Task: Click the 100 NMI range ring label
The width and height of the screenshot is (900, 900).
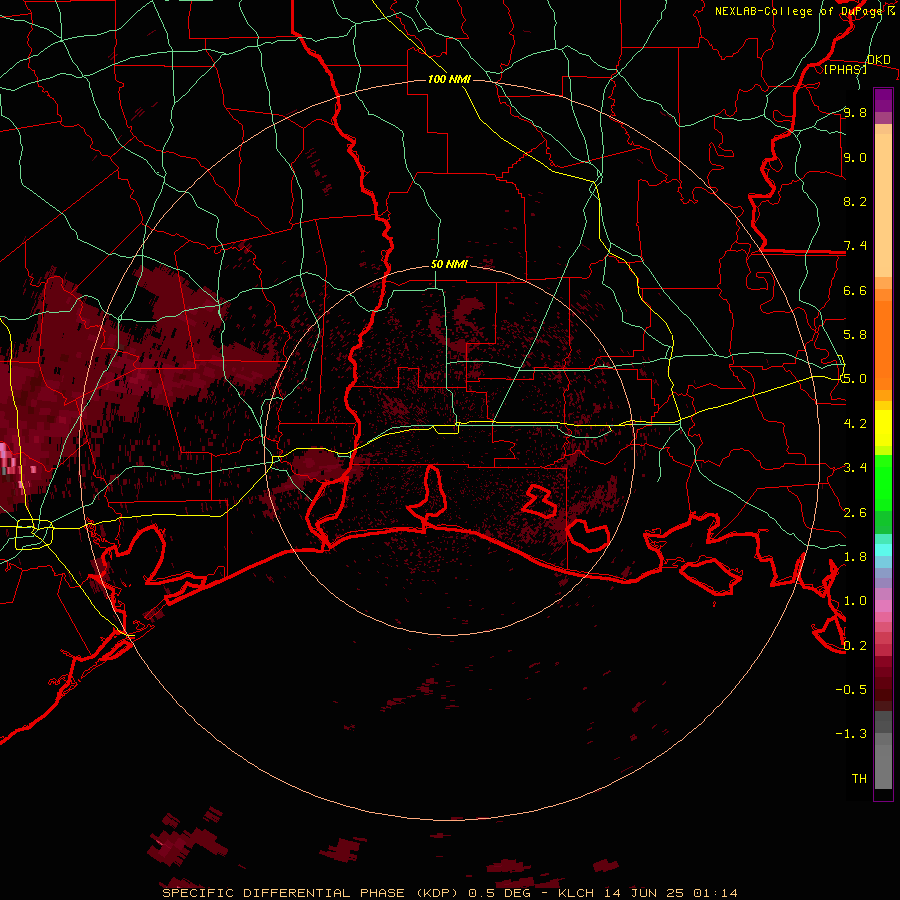Action: (449, 79)
